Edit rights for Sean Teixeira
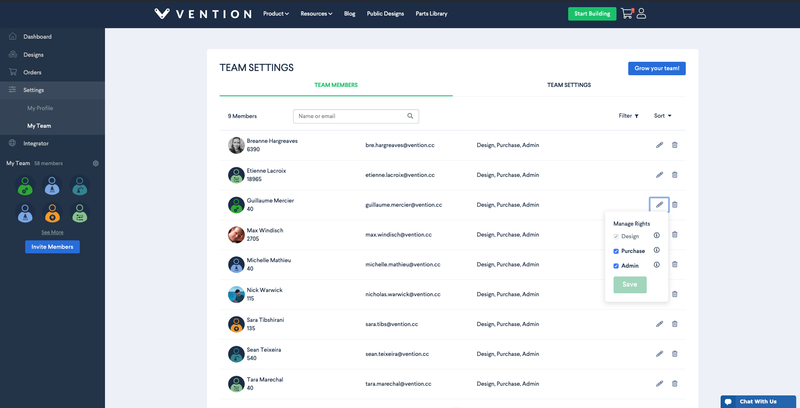 click(x=659, y=354)
